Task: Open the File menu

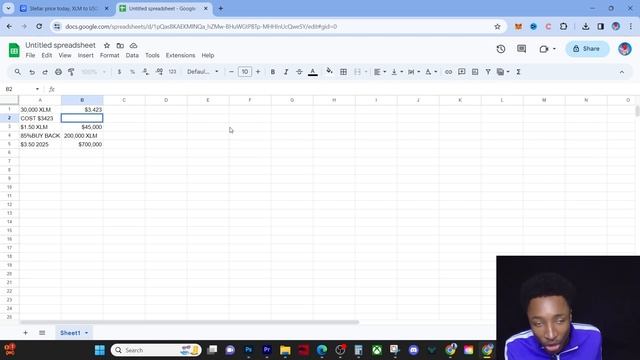Action: [30, 56]
